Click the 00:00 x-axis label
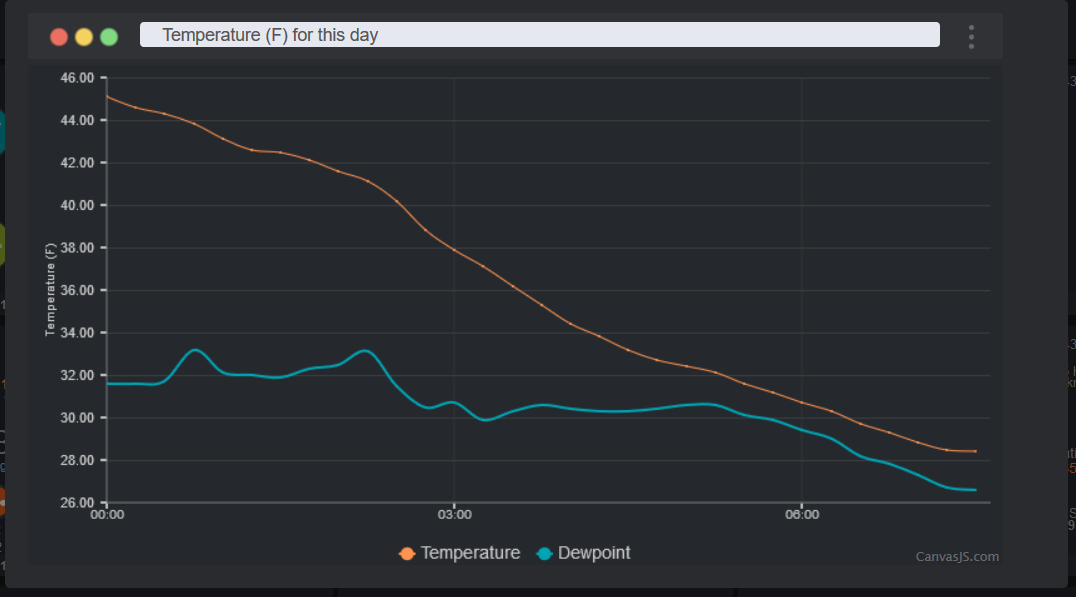1076x597 pixels. (x=107, y=515)
